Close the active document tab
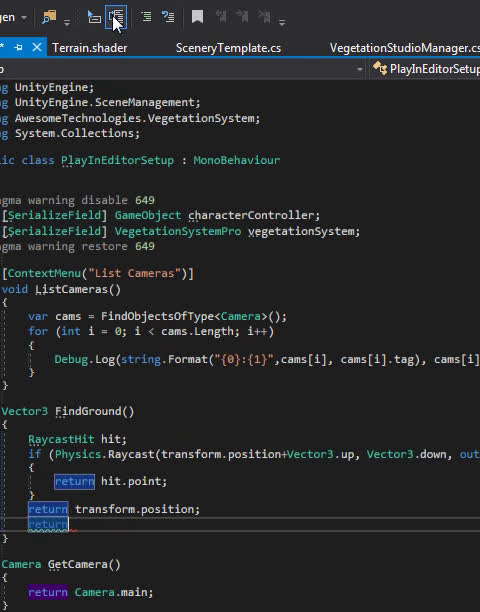Viewport: 480px width, 612px height. [37, 48]
